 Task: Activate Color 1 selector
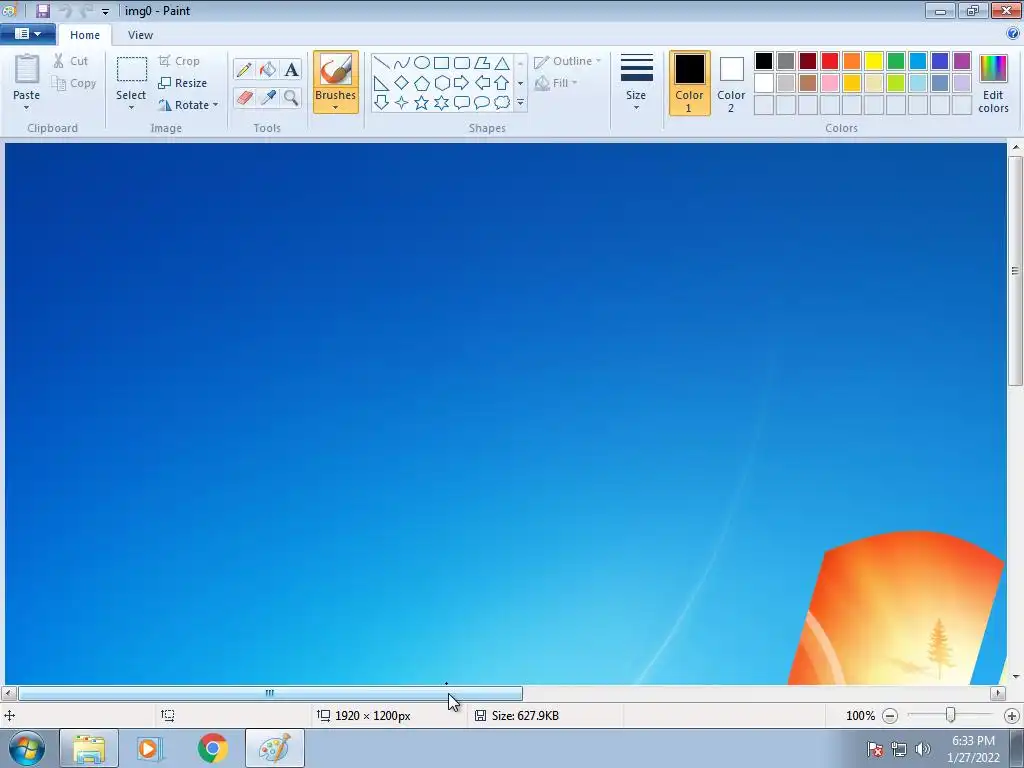689,83
